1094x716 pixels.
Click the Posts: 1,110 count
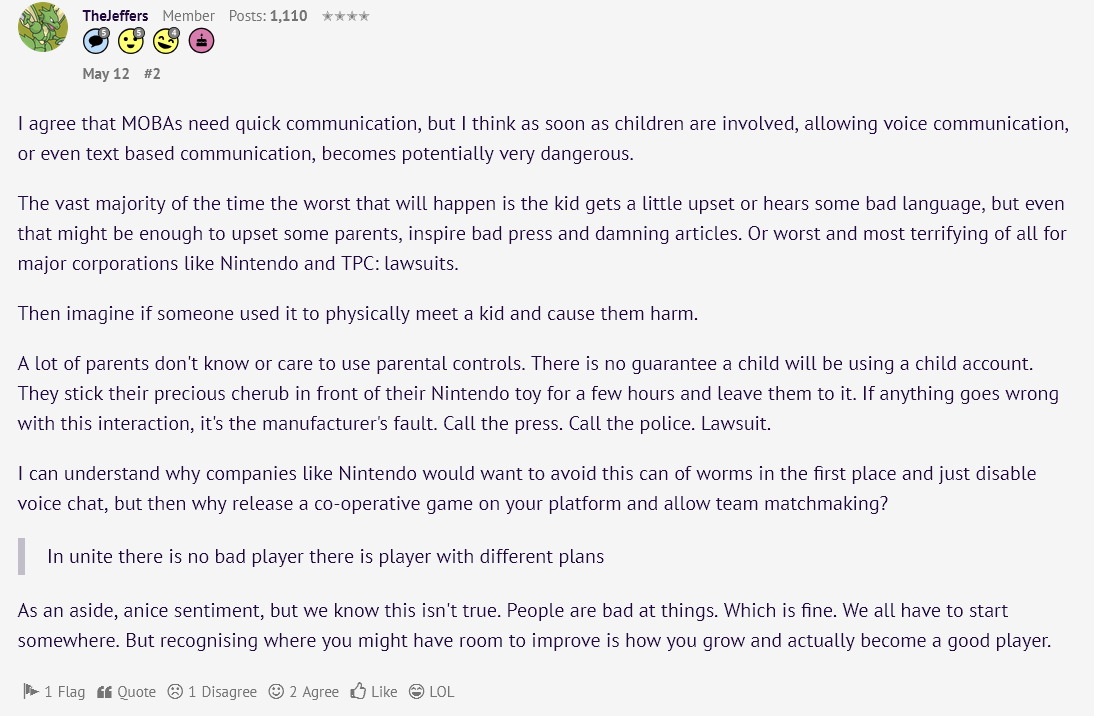point(268,15)
